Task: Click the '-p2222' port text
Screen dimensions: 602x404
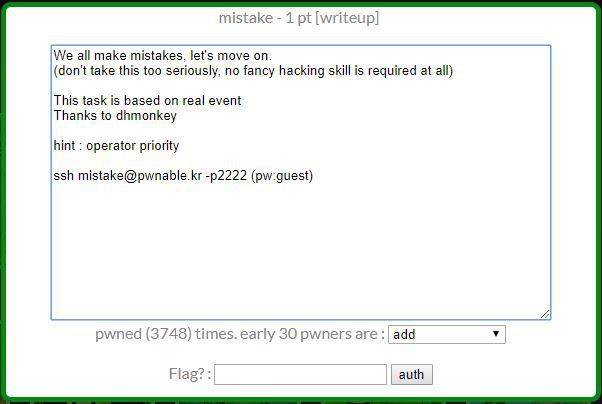Action: click(226, 176)
